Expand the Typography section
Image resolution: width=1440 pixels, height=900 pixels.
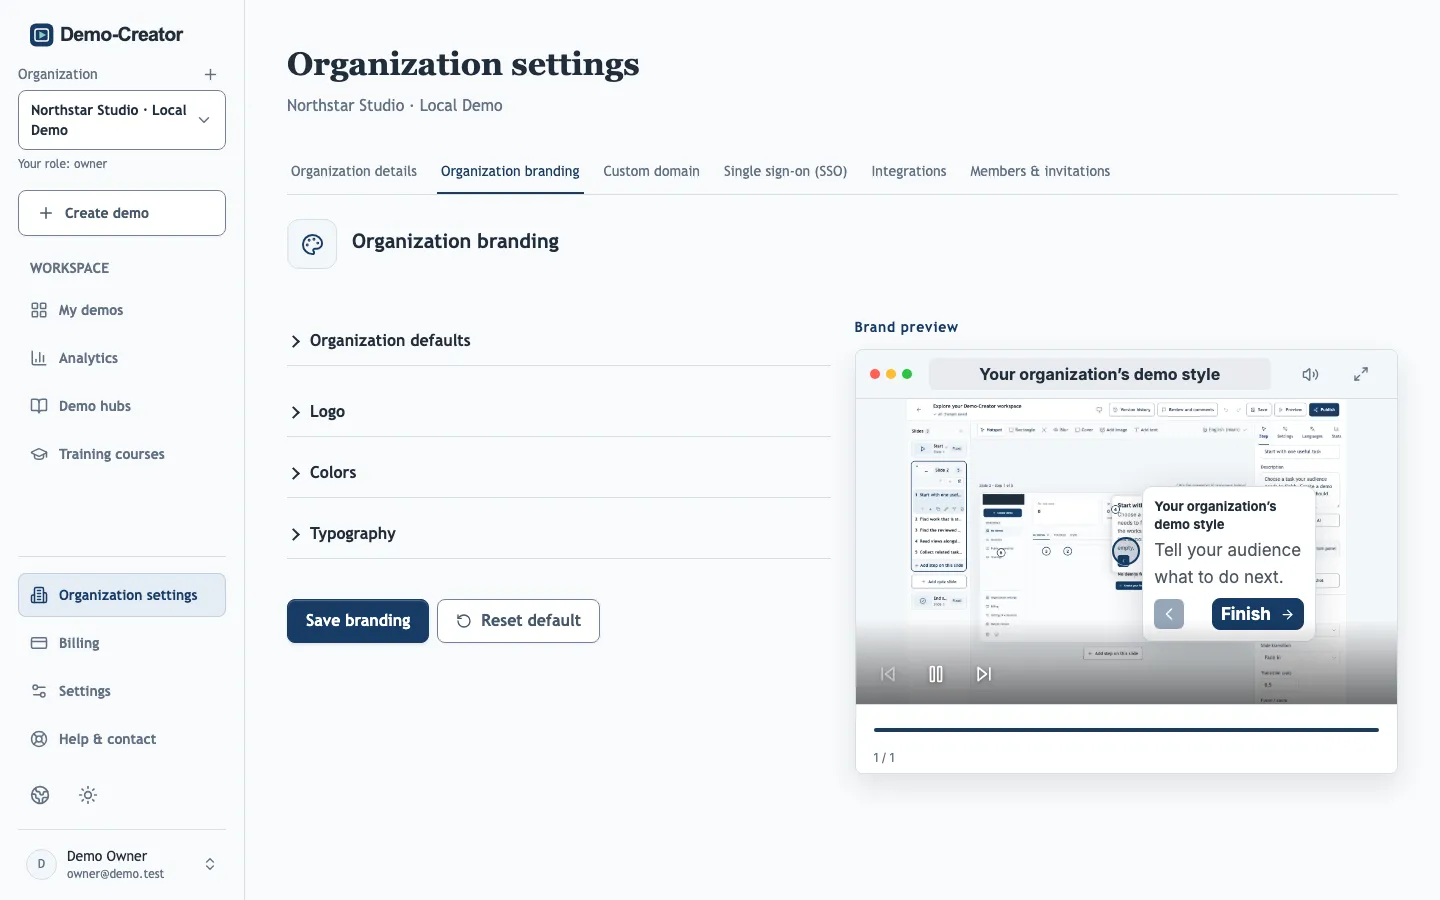559,534
